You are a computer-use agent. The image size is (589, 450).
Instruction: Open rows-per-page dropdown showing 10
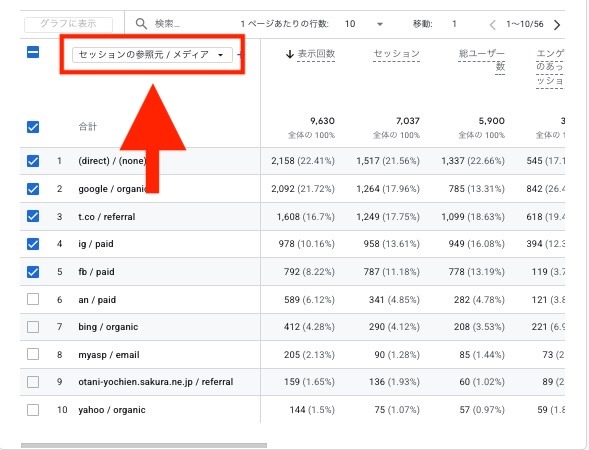tap(364, 24)
